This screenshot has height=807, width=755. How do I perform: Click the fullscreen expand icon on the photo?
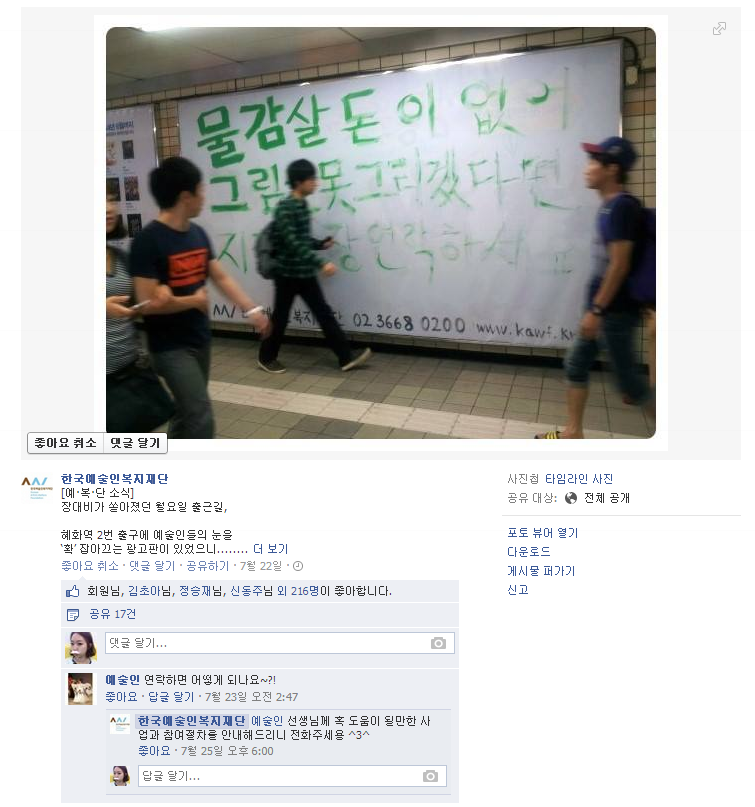pyautogui.click(x=719, y=28)
